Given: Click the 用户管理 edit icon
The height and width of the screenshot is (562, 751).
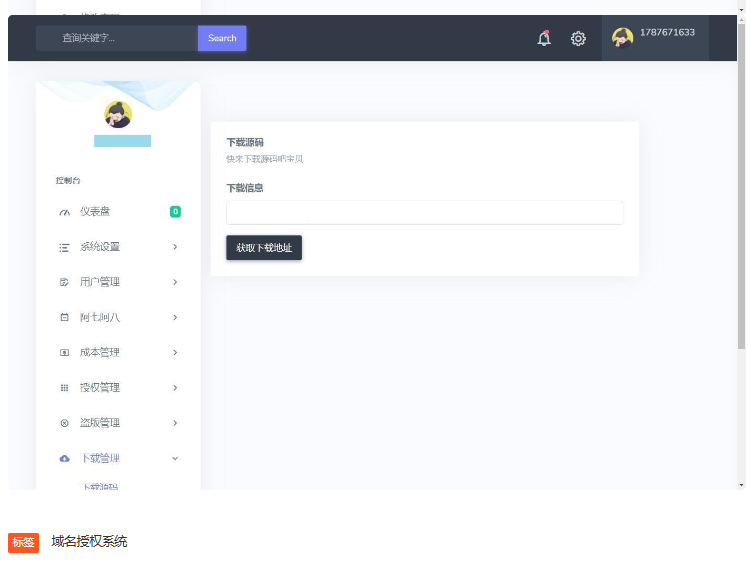Looking at the screenshot, I should (x=65, y=282).
